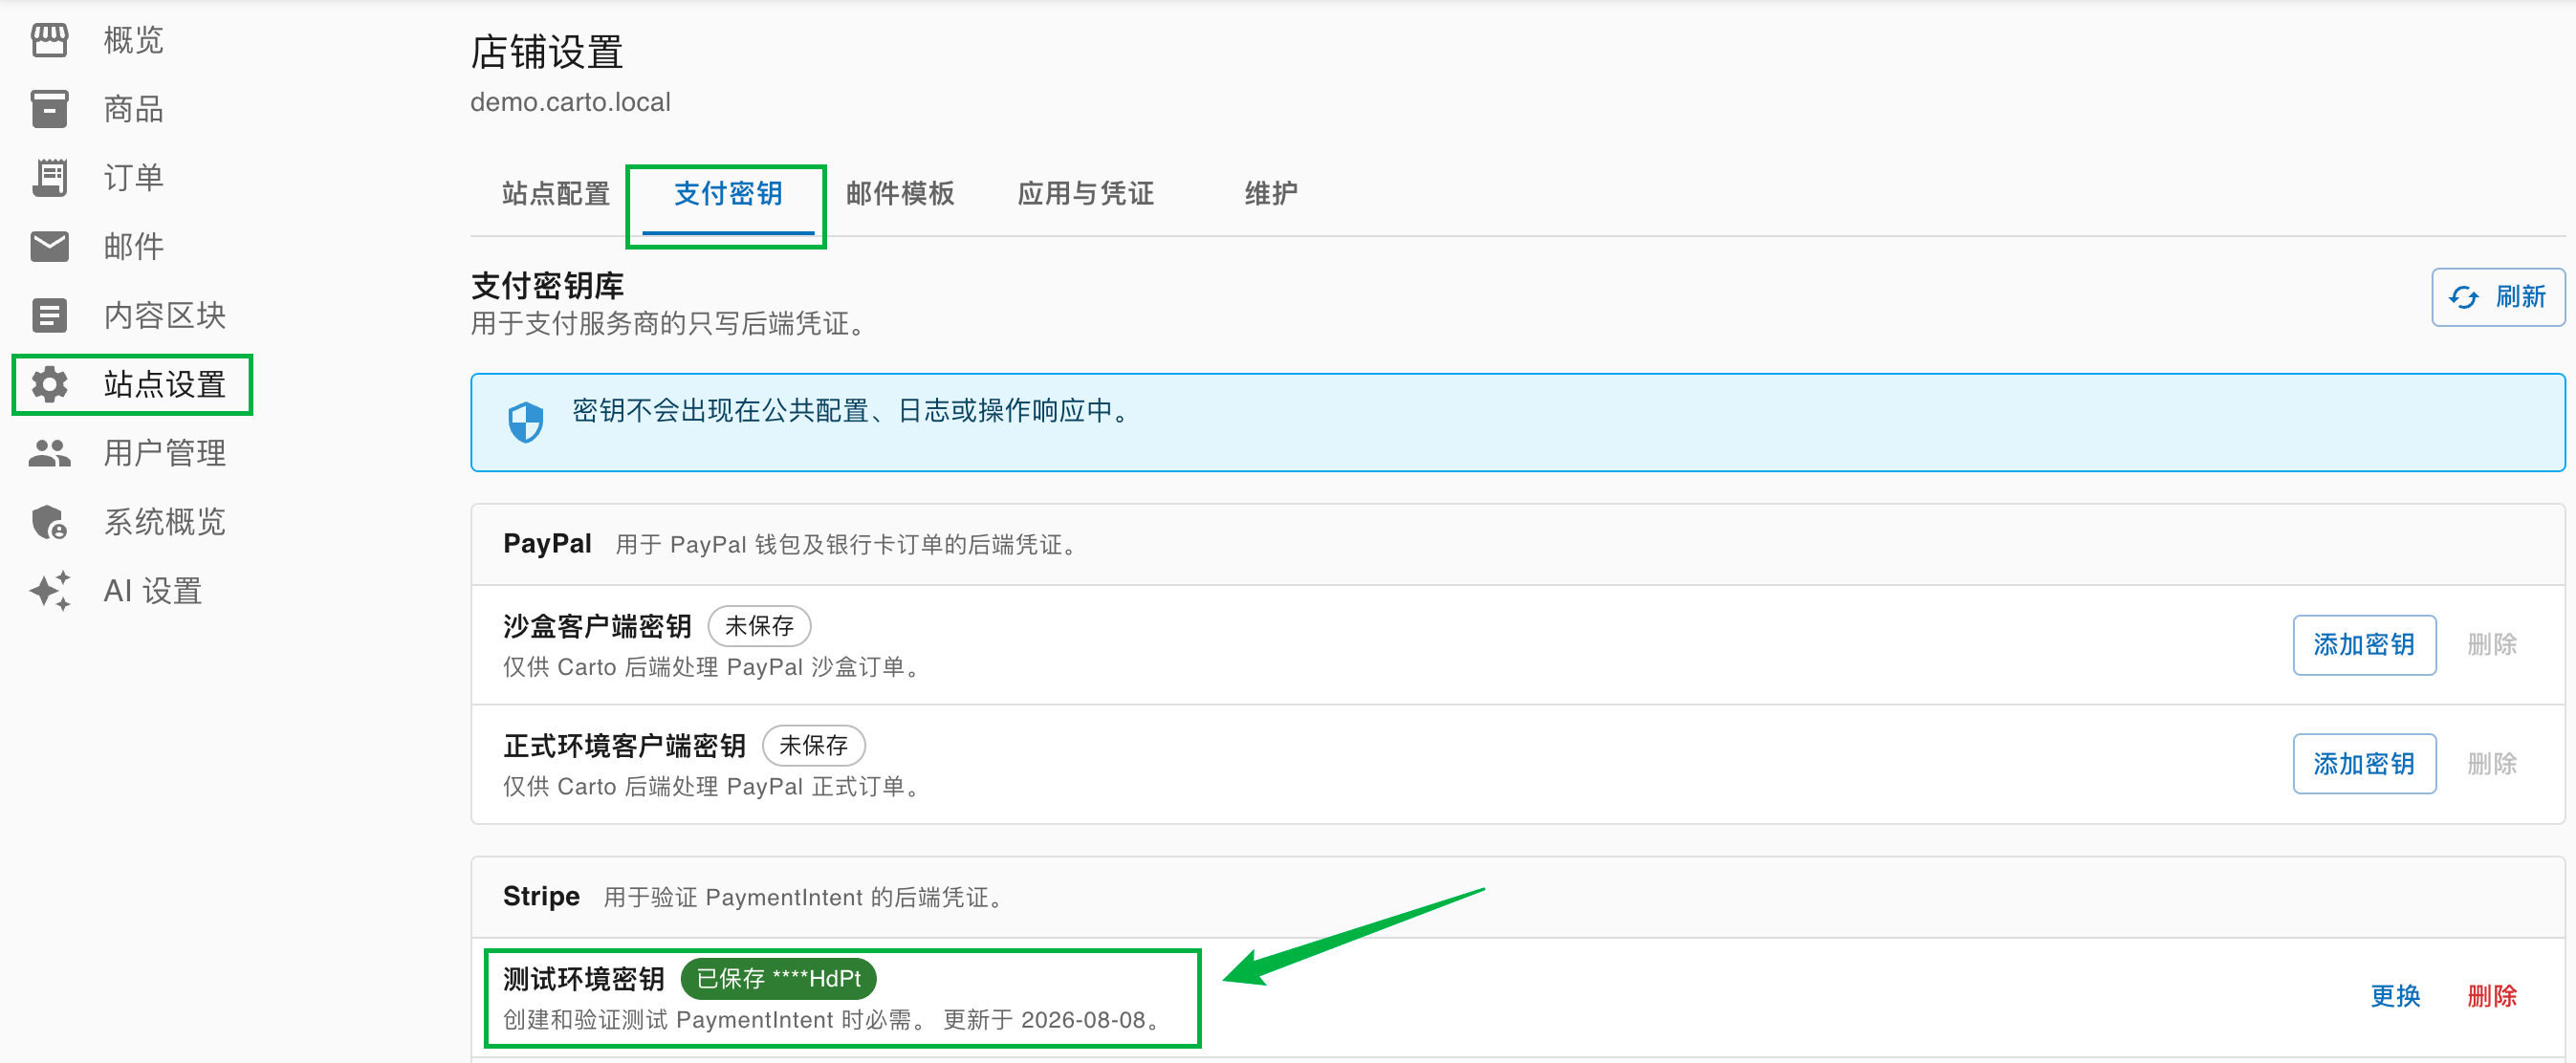Image resolution: width=2576 pixels, height=1063 pixels.
Task: Click the refresh arrows icon in 刷新
Action: [x=2463, y=297]
